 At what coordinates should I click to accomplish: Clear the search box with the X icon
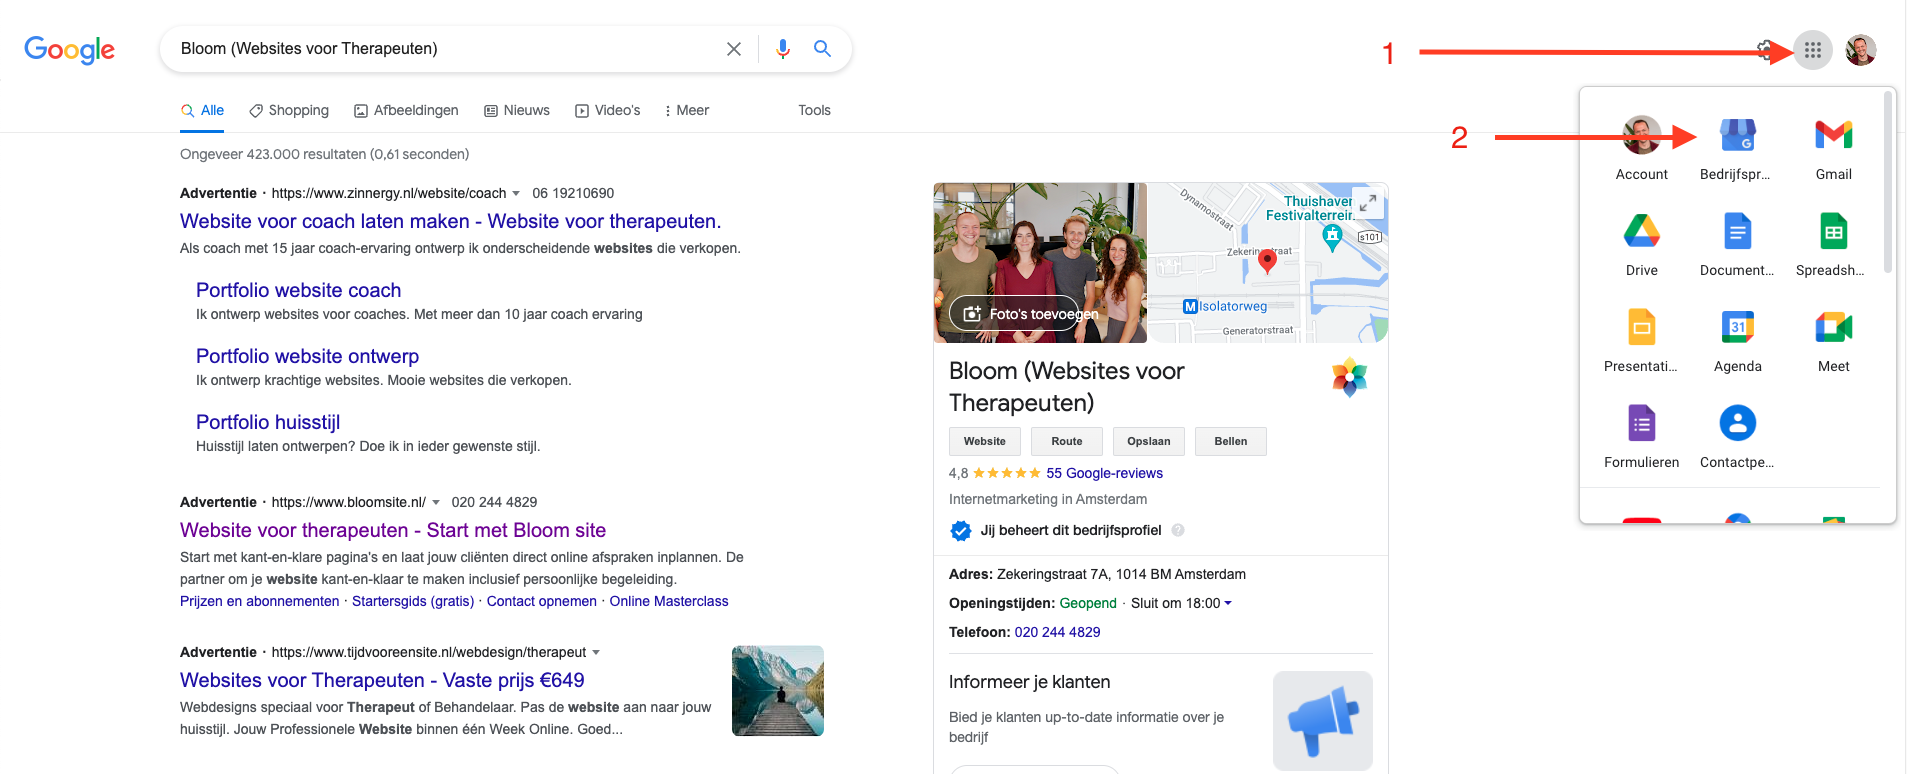pos(733,49)
